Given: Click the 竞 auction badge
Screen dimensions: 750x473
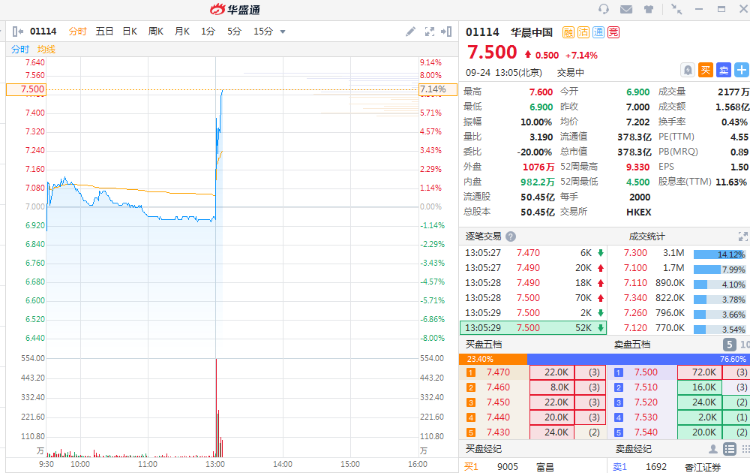Looking at the screenshot, I should (x=614, y=32).
